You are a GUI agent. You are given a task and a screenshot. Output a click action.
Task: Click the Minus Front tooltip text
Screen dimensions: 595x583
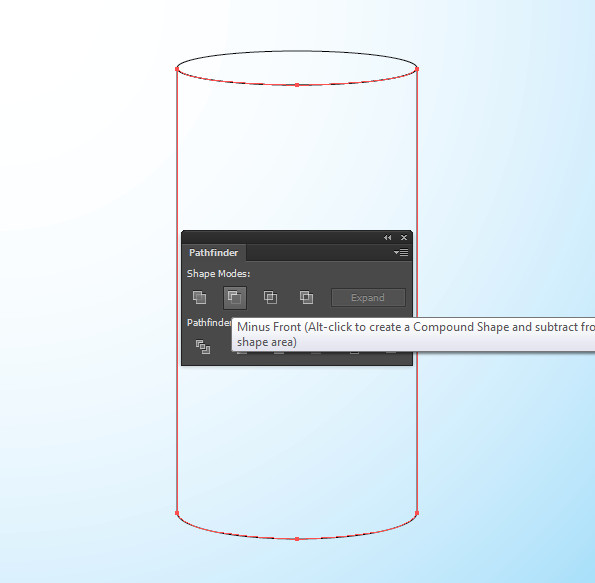tap(416, 334)
